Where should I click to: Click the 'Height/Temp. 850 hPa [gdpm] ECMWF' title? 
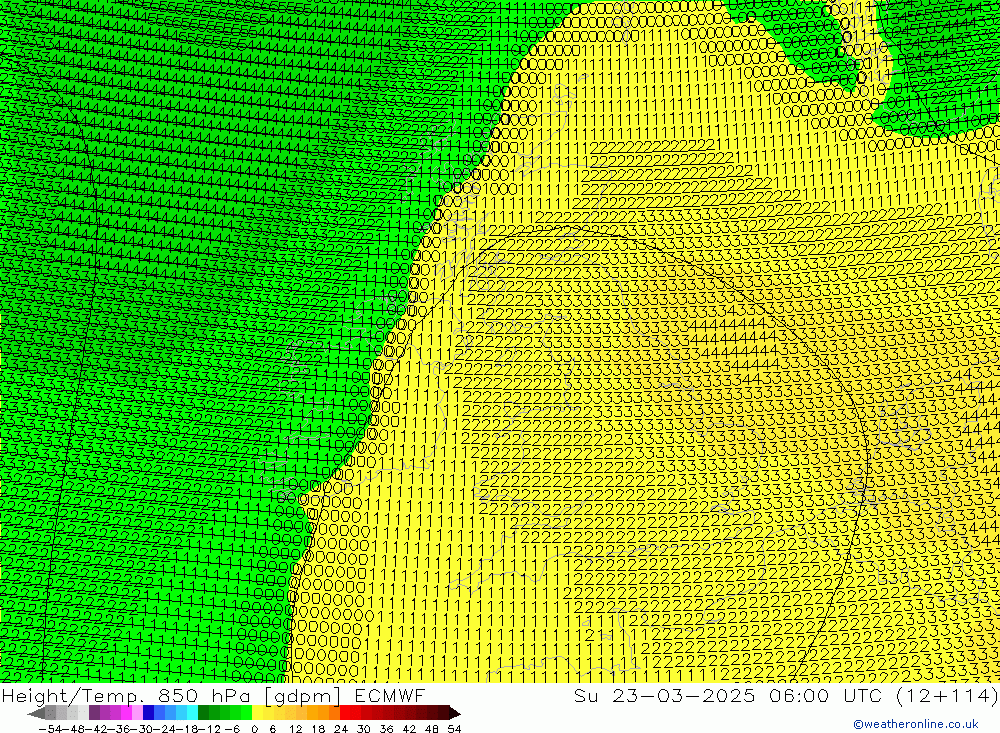pyautogui.click(x=213, y=695)
